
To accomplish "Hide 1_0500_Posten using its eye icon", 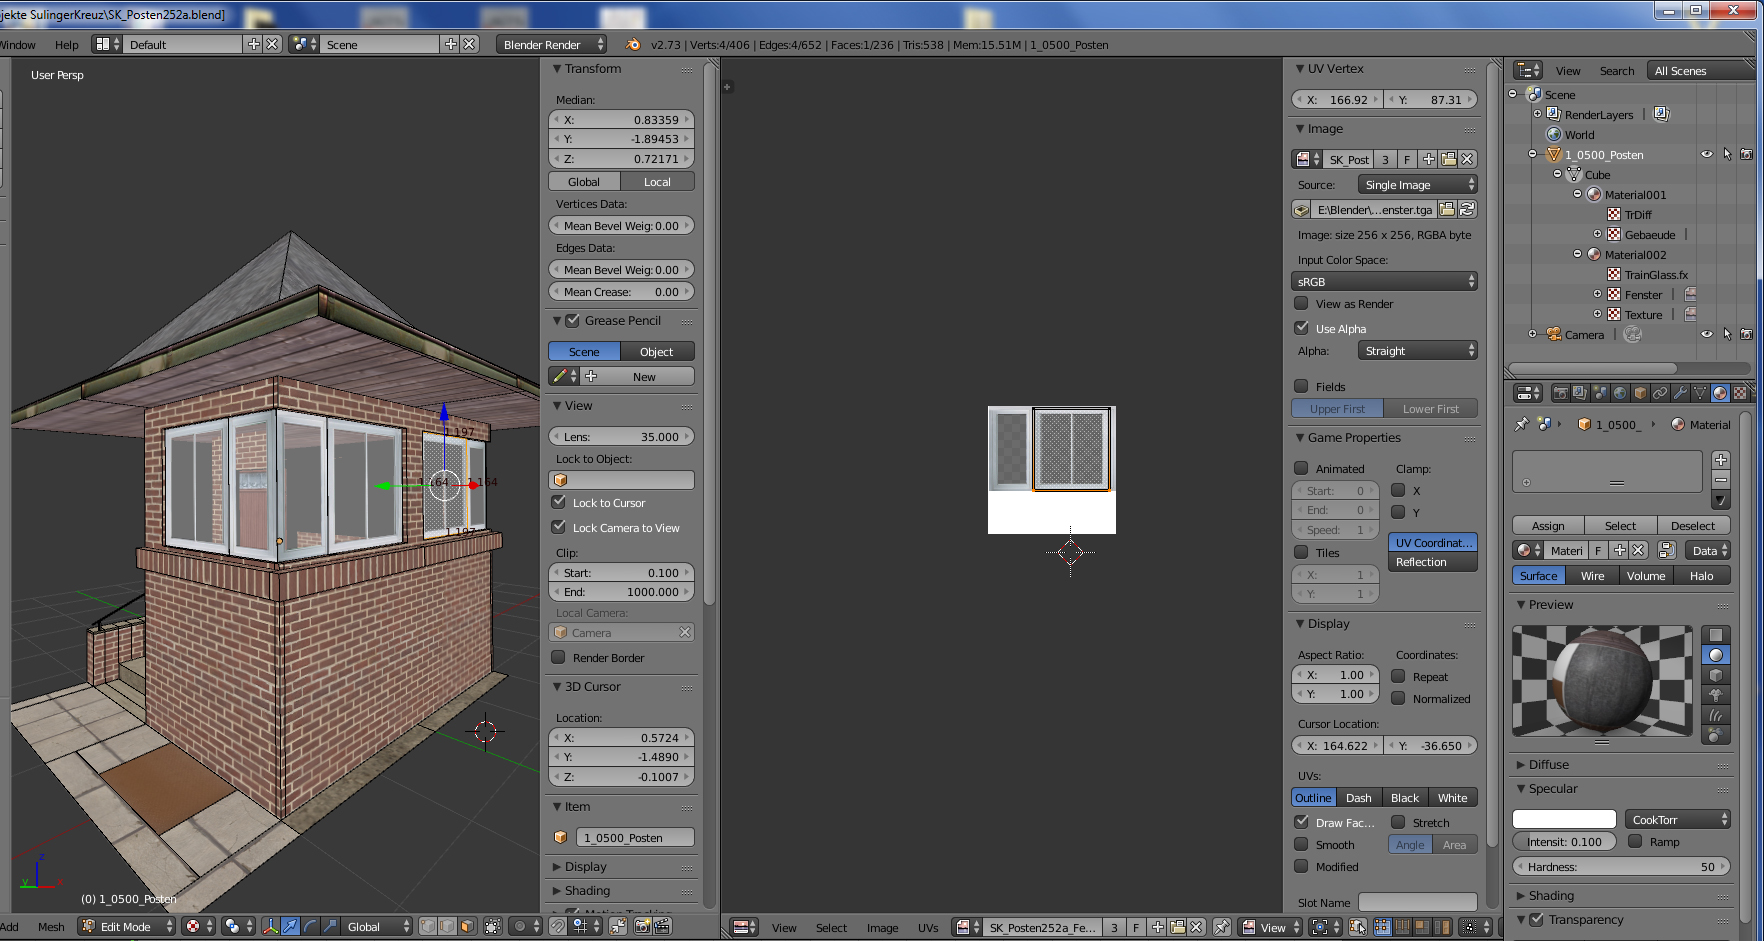I will click(1707, 155).
